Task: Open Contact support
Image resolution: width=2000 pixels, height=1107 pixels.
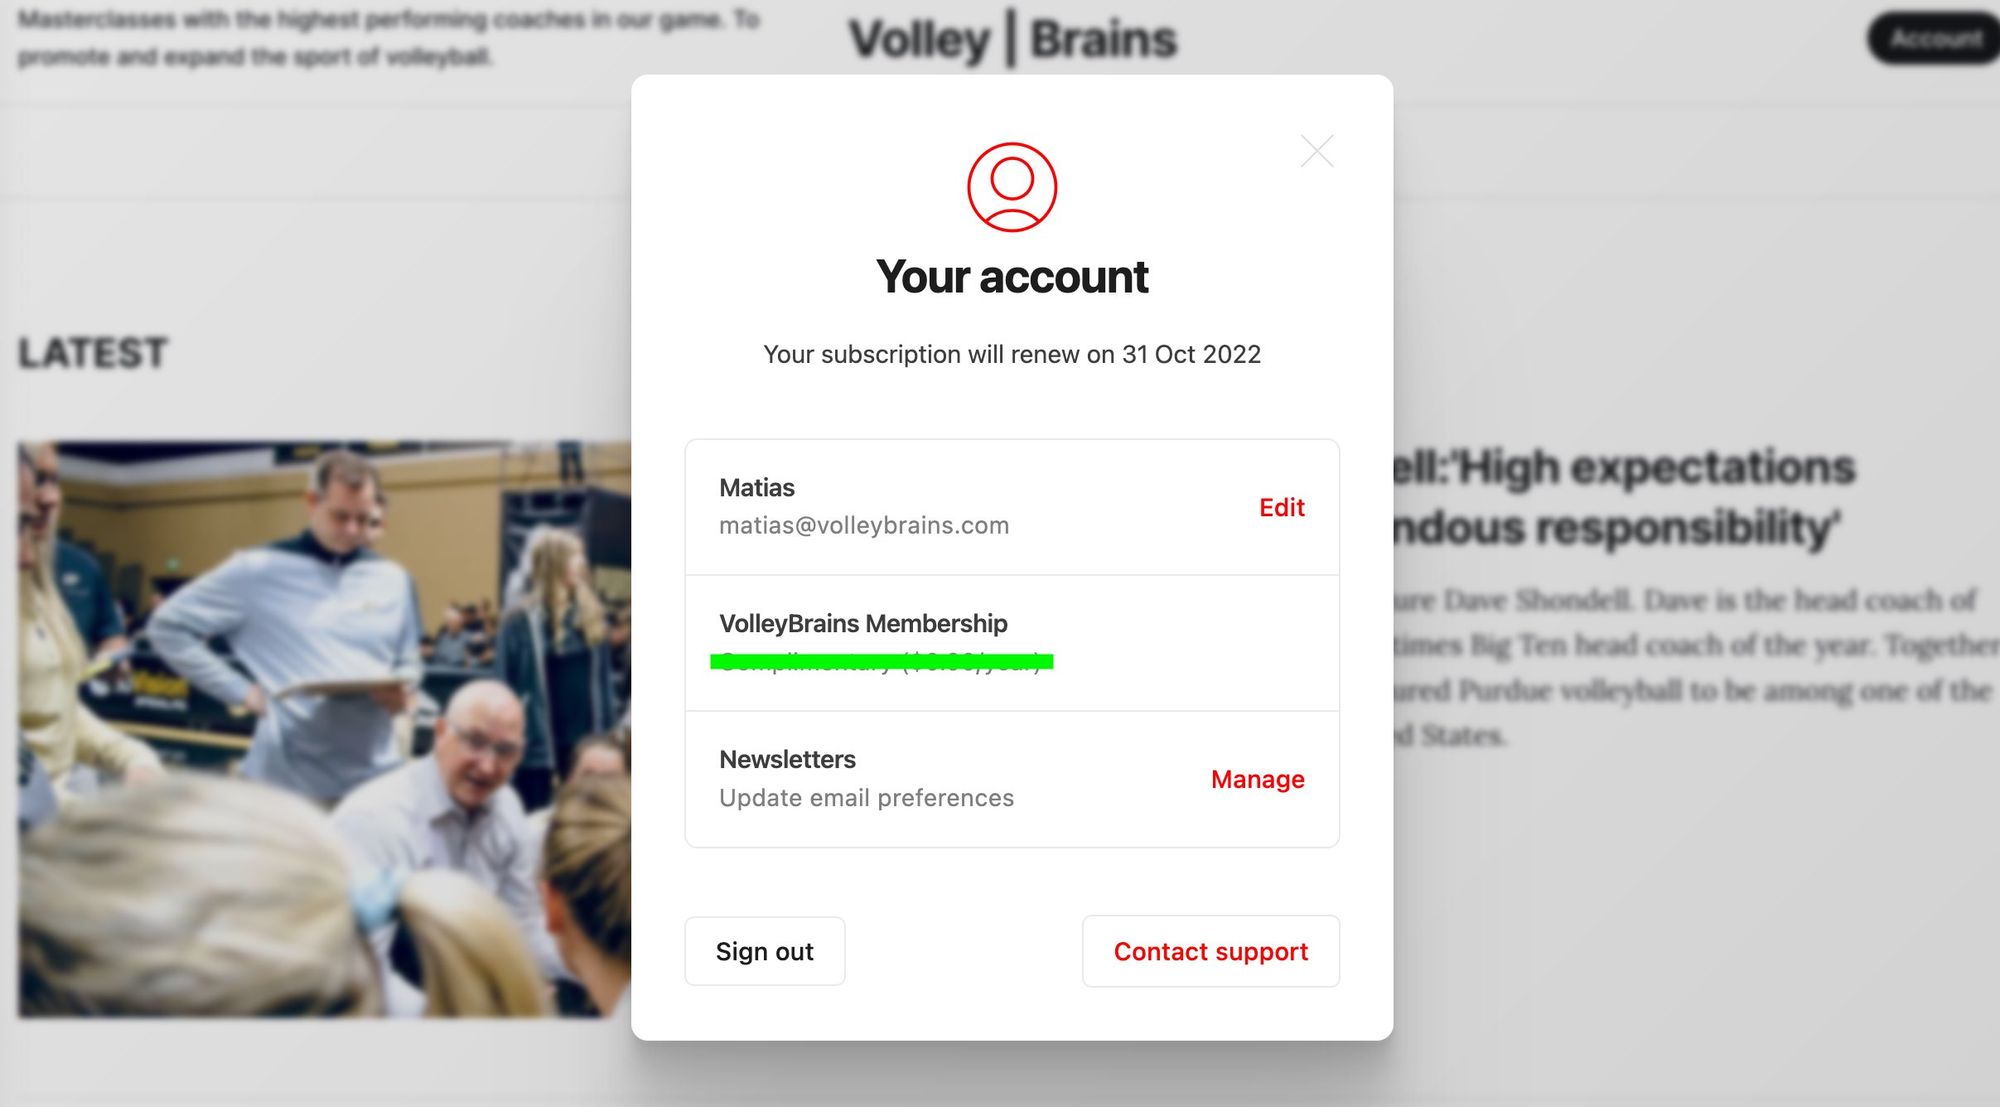Action: pyautogui.click(x=1210, y=951)
